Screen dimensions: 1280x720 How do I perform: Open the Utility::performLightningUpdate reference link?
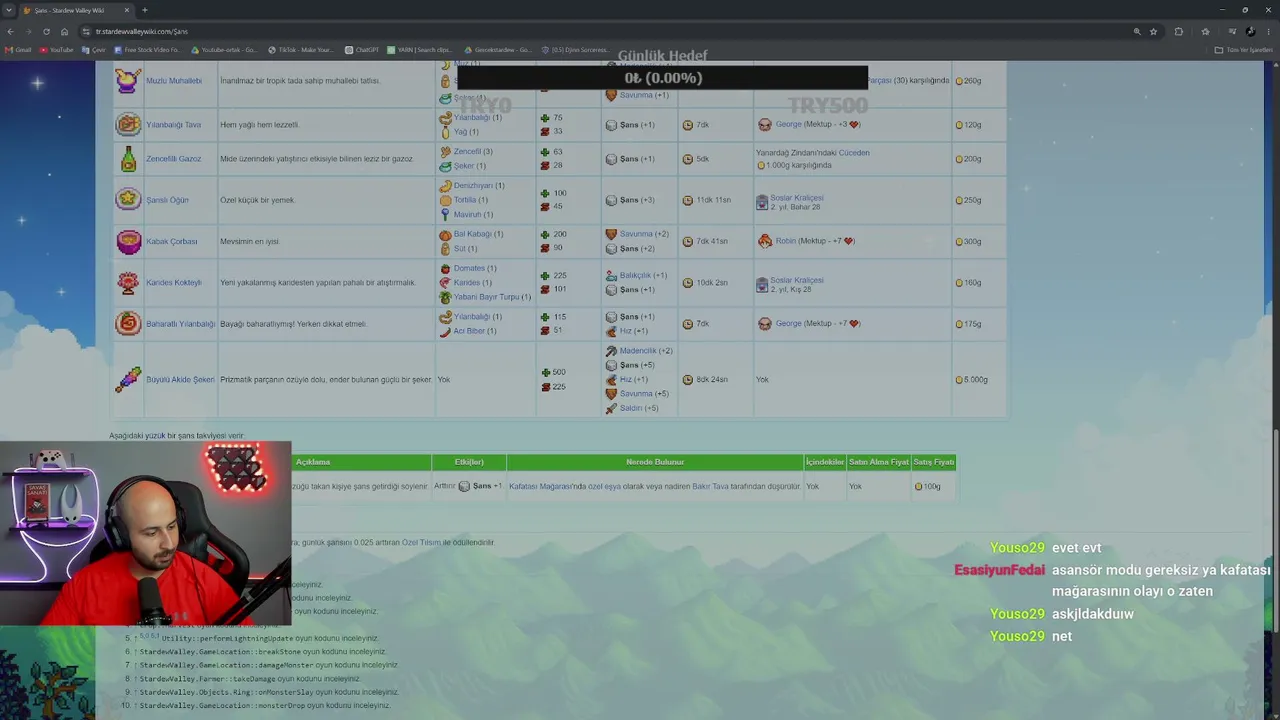[228, 638]
